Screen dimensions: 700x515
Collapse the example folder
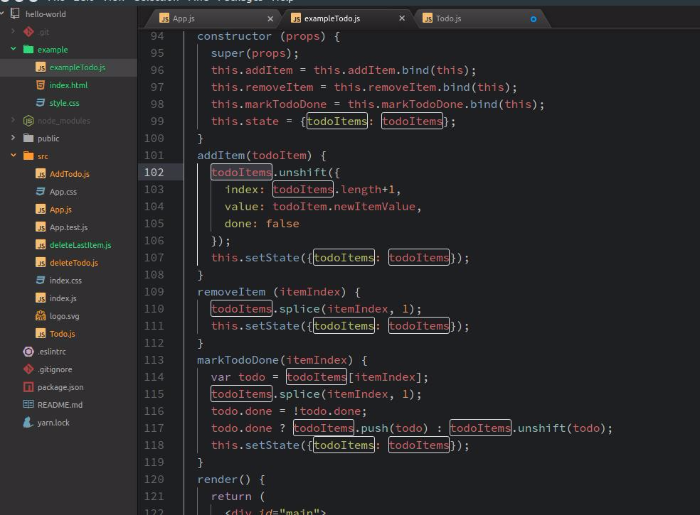[13, 49]
